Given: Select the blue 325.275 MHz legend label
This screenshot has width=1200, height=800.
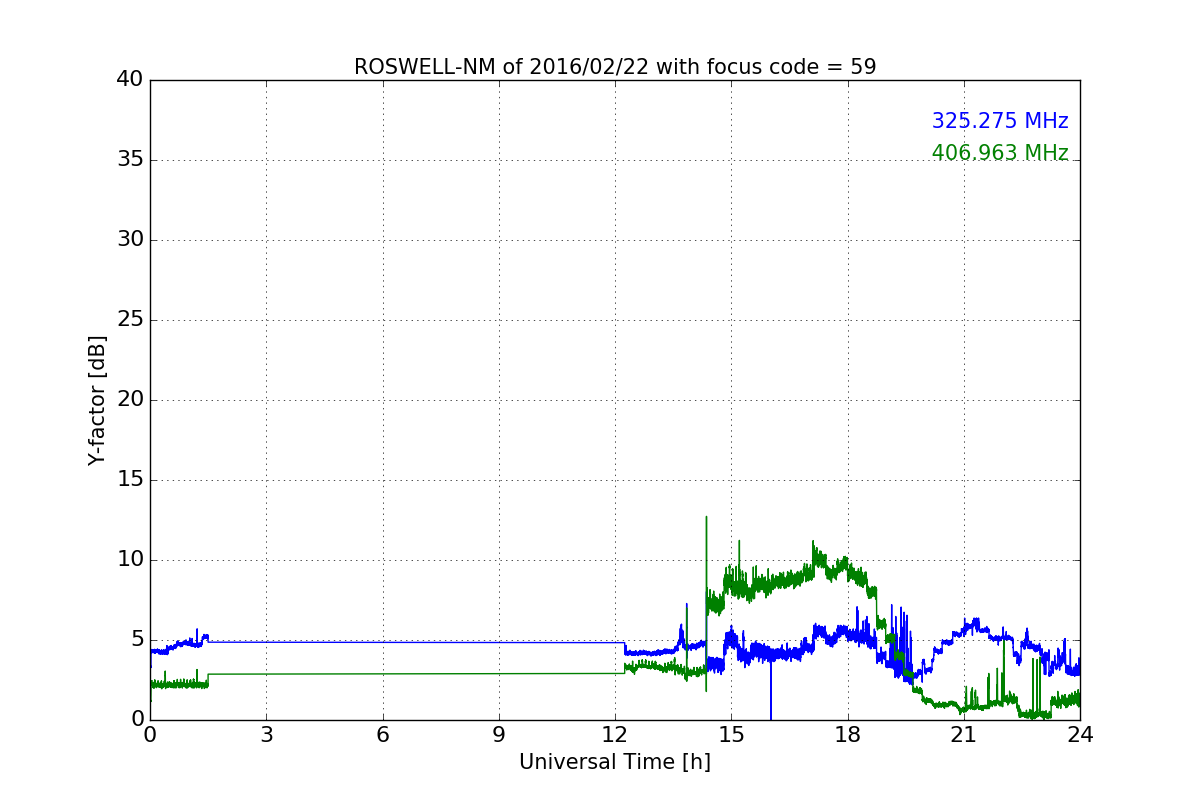Looking at the screenshot, I should 1000,121.
